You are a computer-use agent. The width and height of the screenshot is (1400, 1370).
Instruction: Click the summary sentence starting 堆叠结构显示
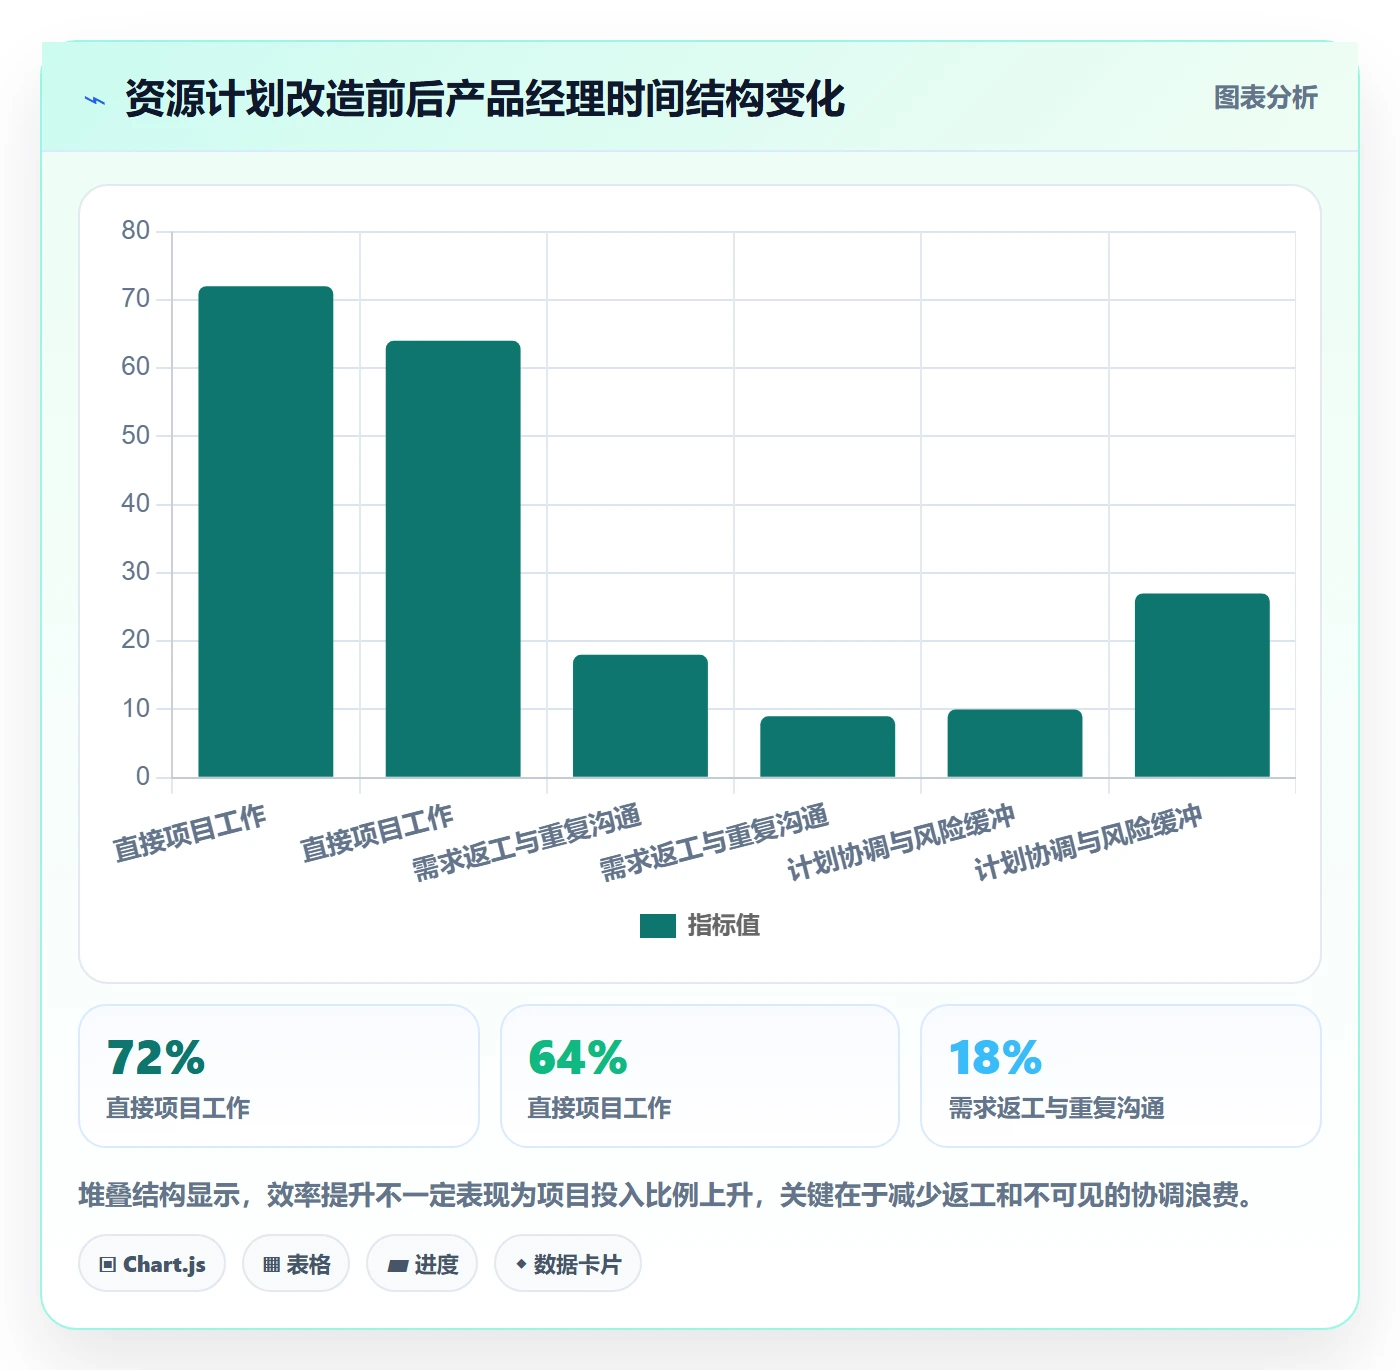(666, 1195)
